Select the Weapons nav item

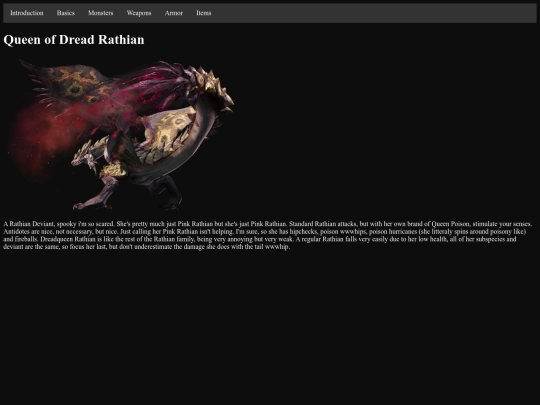139,13
